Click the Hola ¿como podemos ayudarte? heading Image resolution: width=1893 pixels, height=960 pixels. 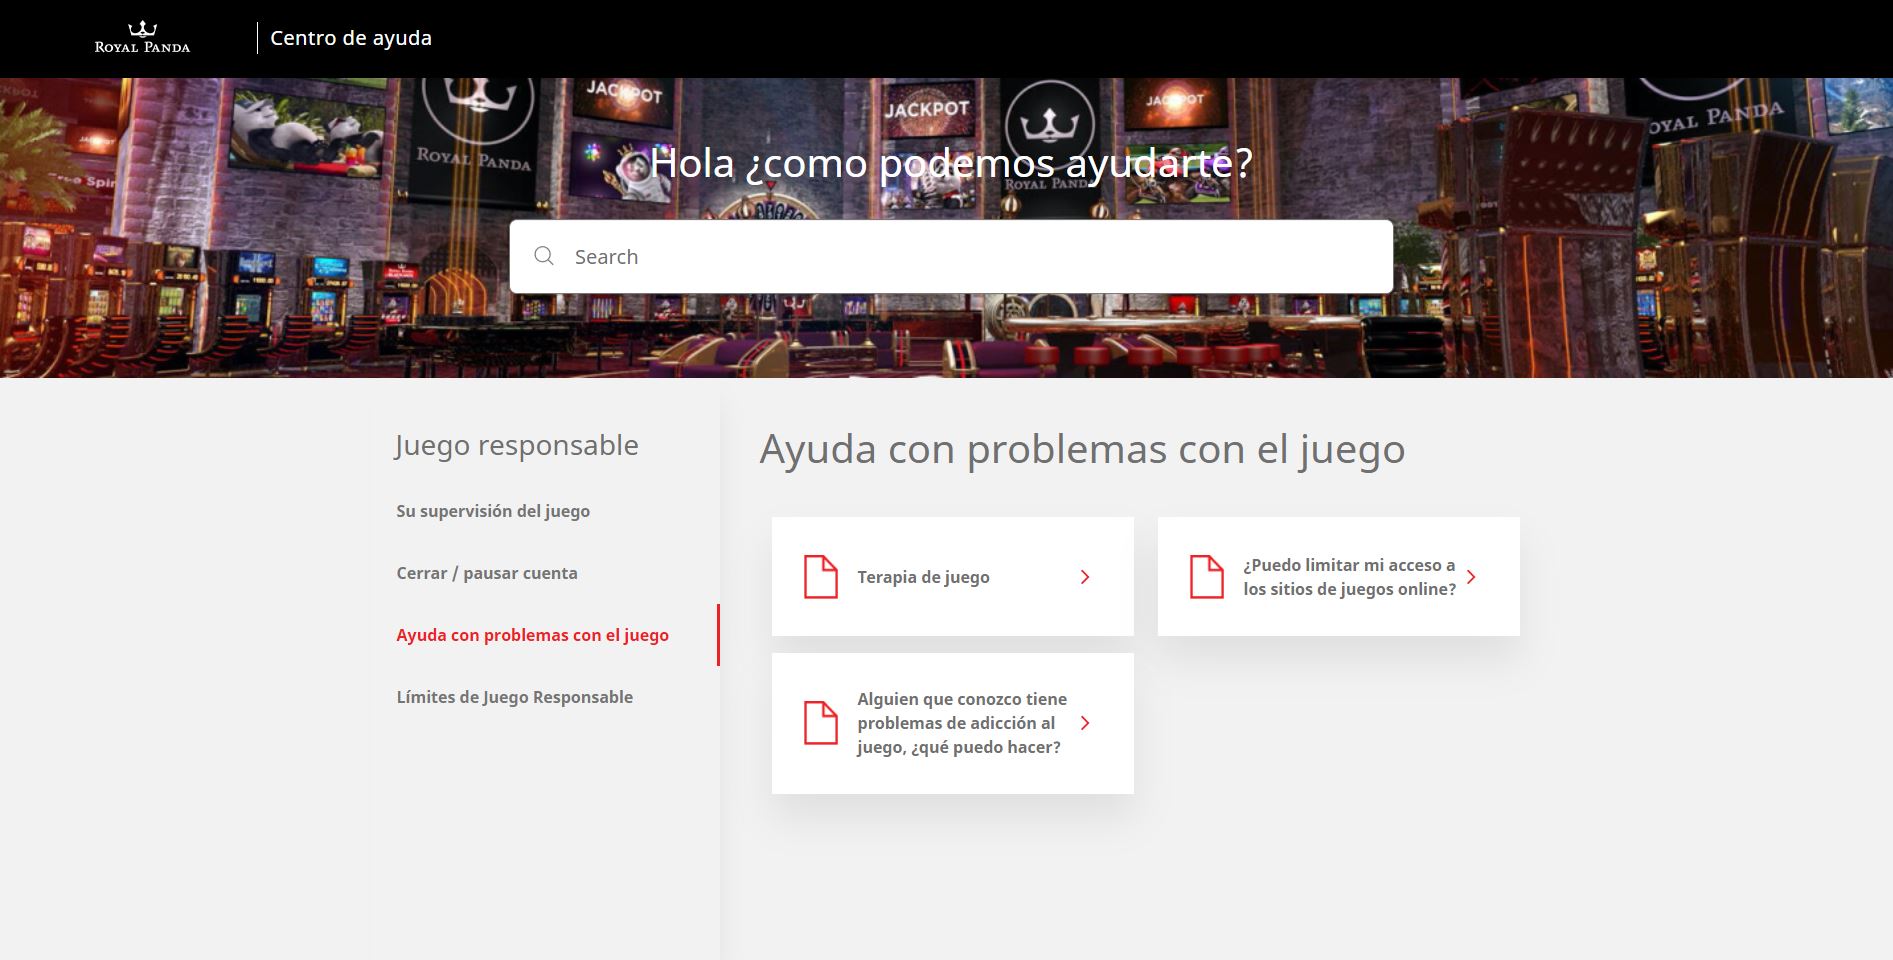pos(951,162)
